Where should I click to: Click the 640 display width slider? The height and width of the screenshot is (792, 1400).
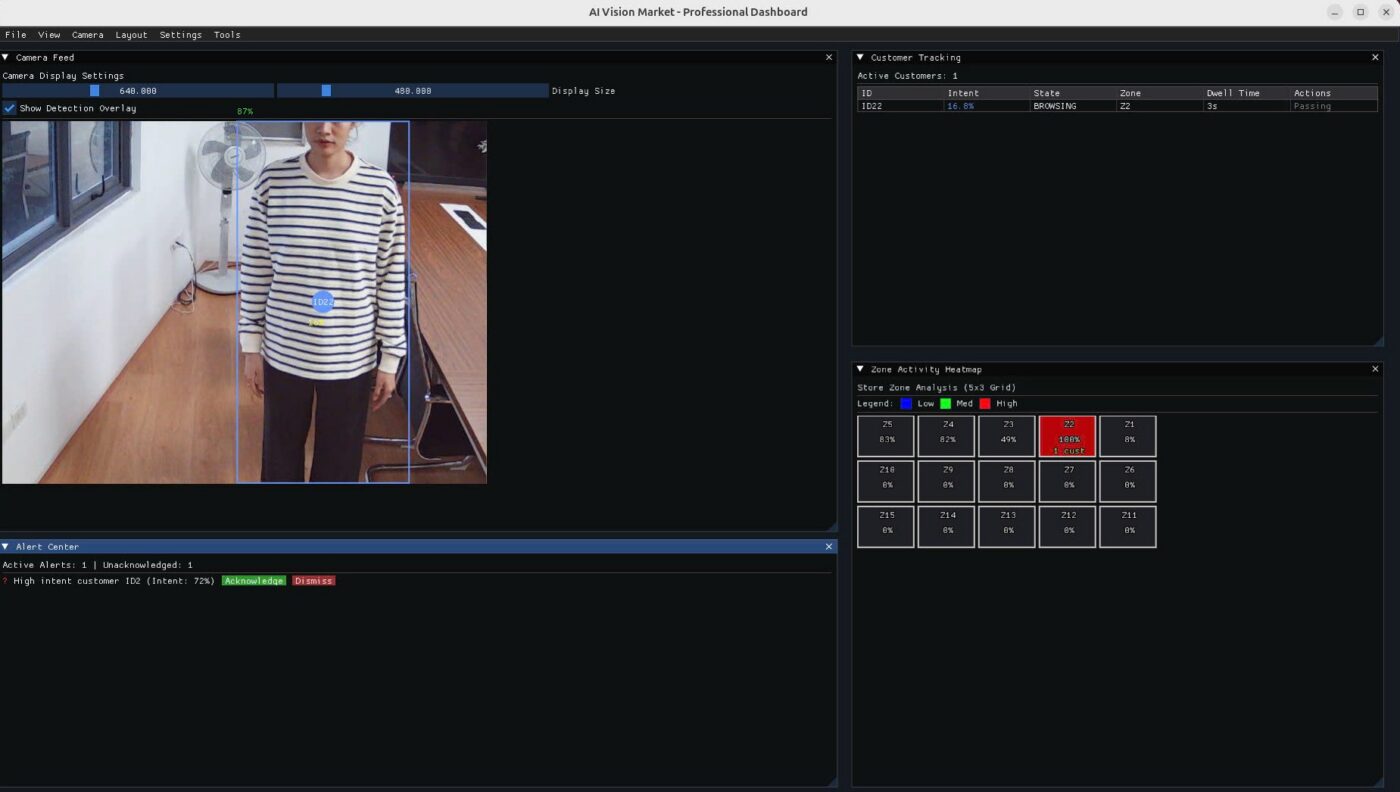(138, 90)
